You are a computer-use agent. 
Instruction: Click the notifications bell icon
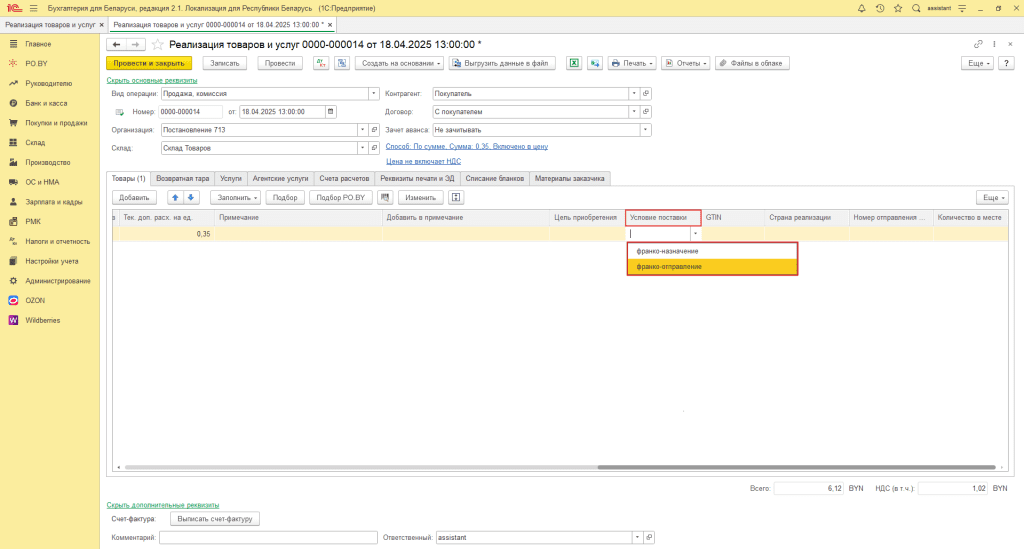[x=861, y=8]
